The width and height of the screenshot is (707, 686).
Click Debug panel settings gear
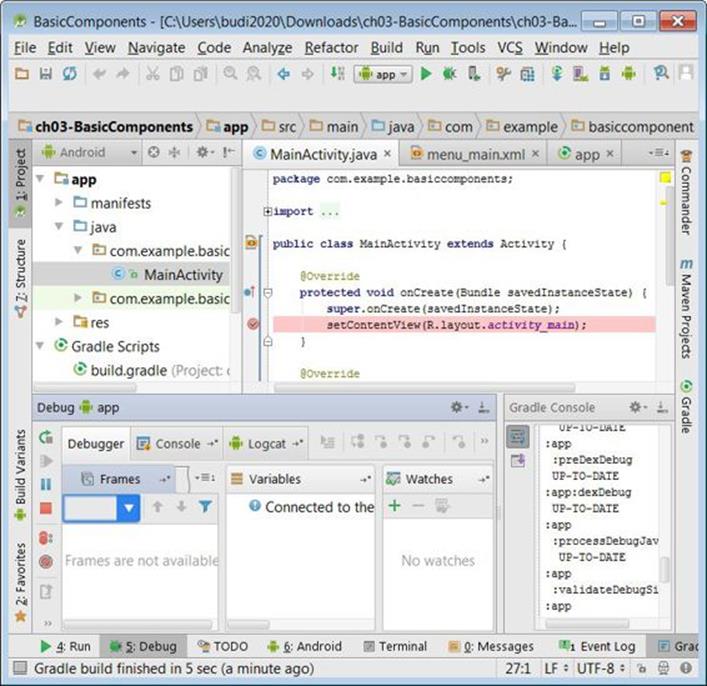coord(459,407)
